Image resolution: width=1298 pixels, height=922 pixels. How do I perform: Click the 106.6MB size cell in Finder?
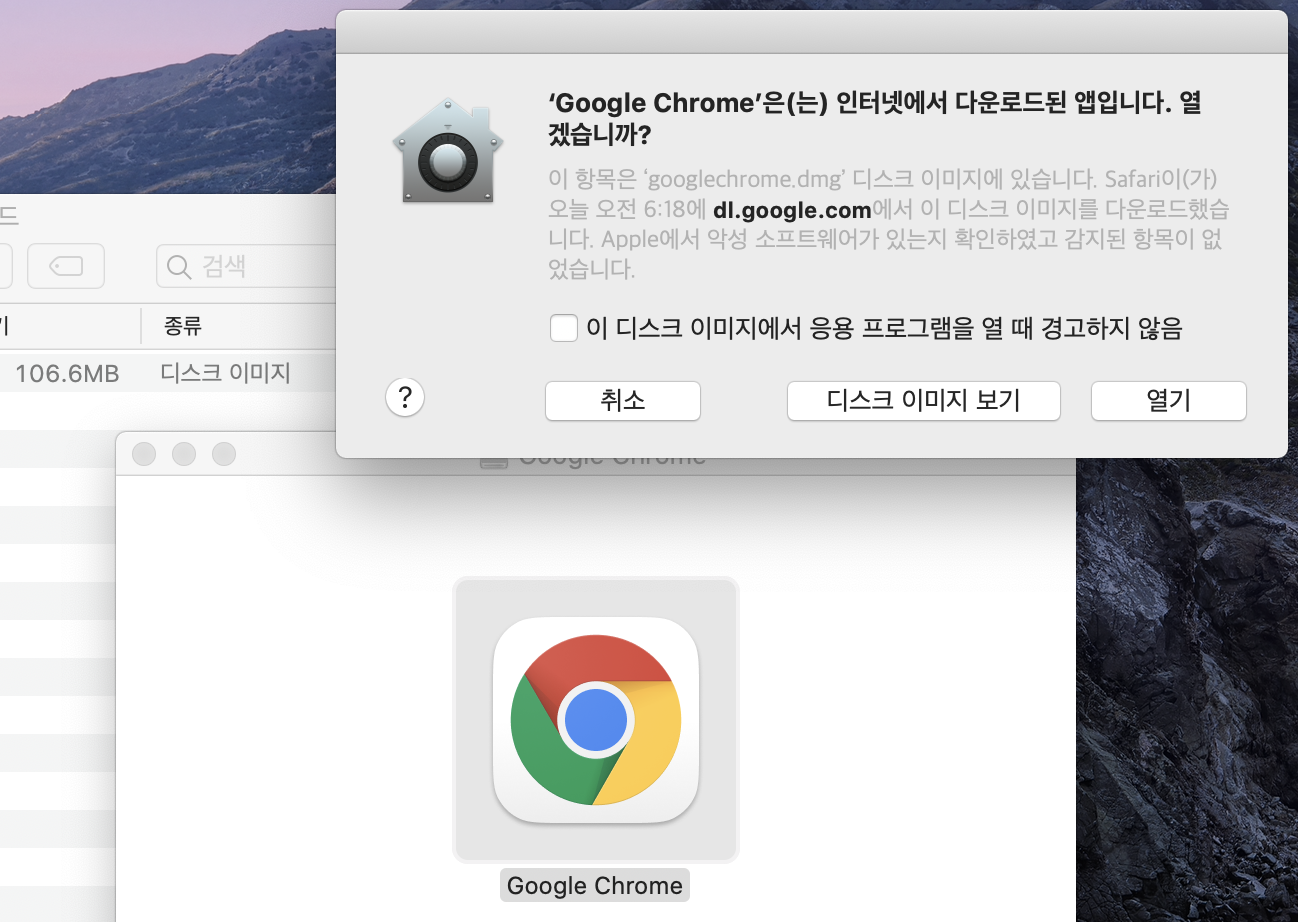point(67,374)
